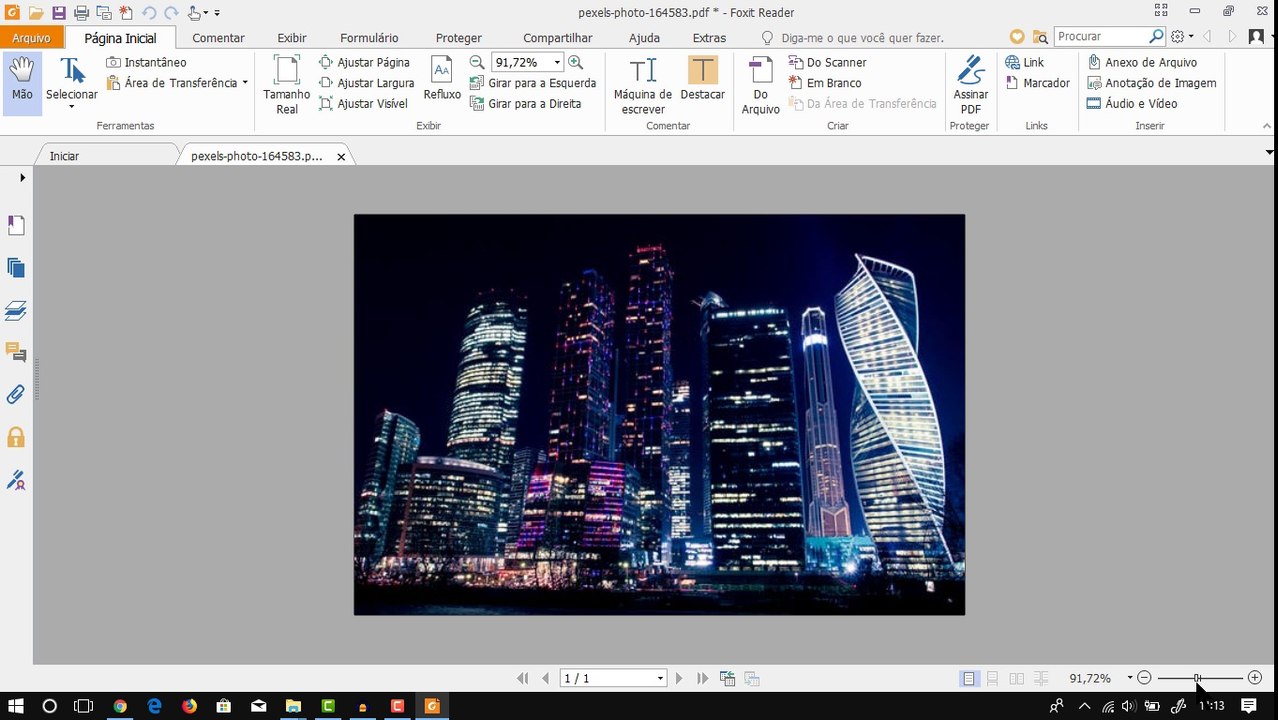Expand the left navigation pane arrow
1278x720 pixels.
pos(22,177)
